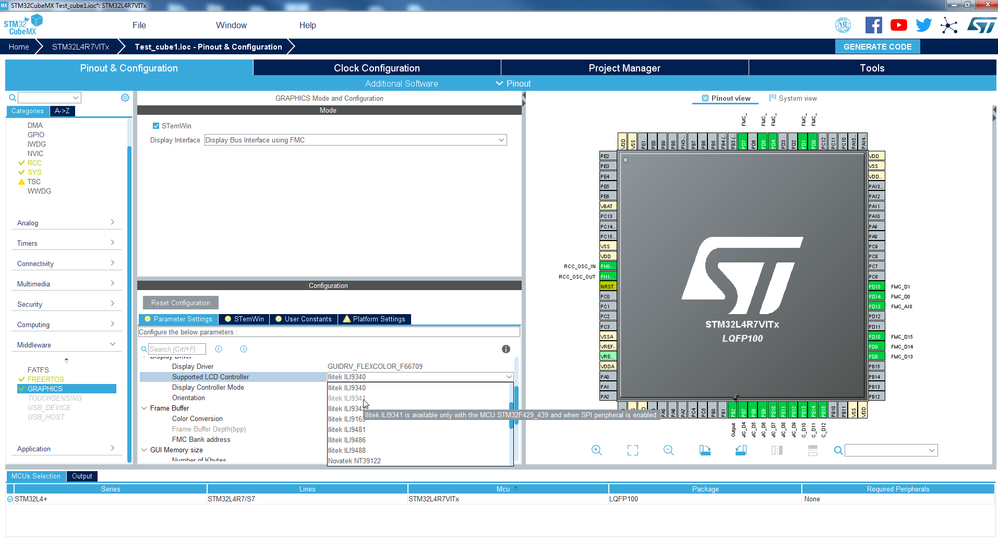Image resolution: width=998 pixels, height=540 pixels.
Task: Switch to the Clock Configuration tab
Action: (377, 68)
